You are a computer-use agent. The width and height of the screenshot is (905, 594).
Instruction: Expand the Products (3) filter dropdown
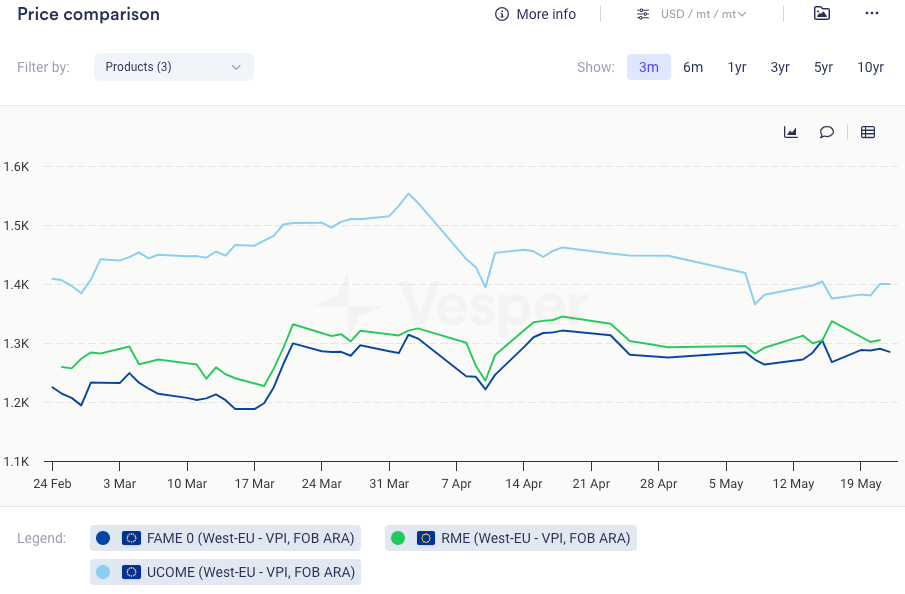coord(174,67)
